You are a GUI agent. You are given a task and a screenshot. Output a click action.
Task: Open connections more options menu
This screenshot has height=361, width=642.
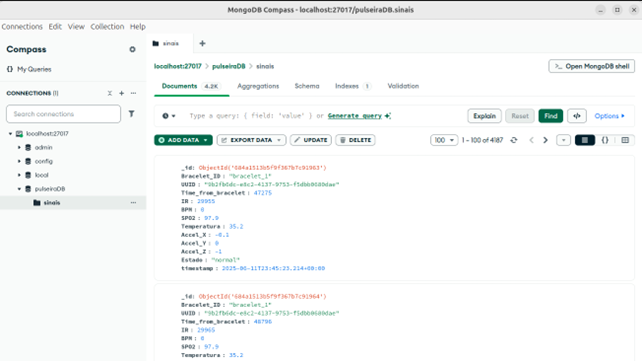(x=133, y=93)
